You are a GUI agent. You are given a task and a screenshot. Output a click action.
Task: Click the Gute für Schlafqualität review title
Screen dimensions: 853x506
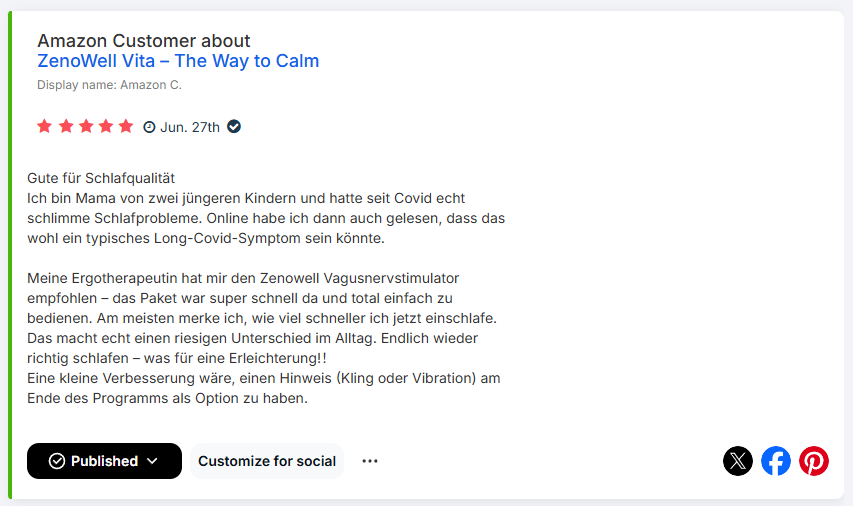101,178
